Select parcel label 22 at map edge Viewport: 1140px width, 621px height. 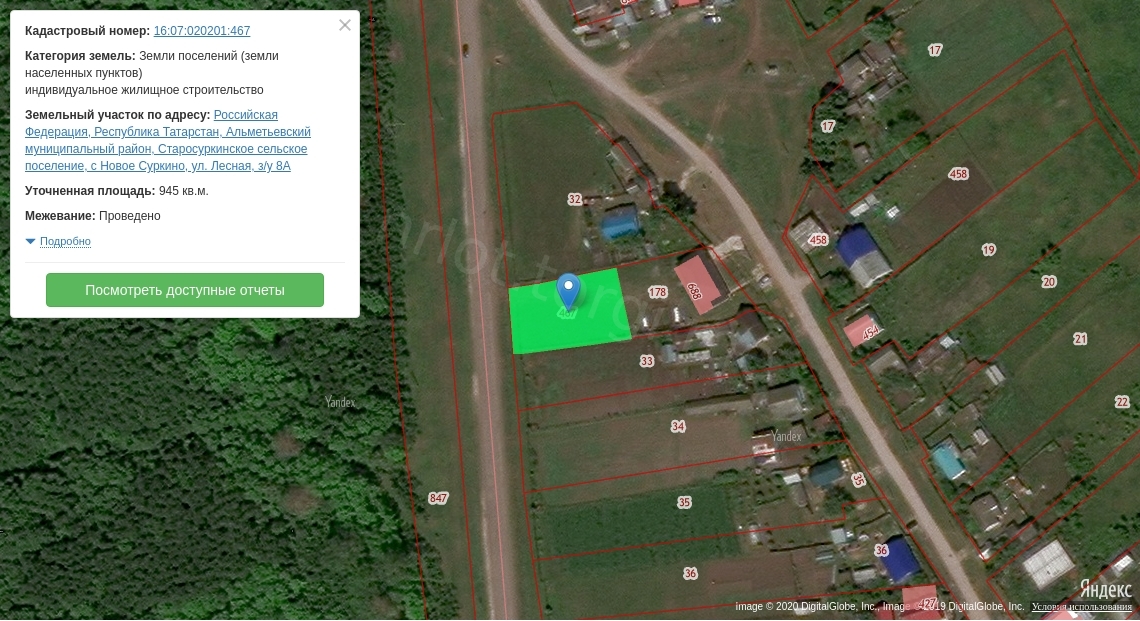[1121, 402]
